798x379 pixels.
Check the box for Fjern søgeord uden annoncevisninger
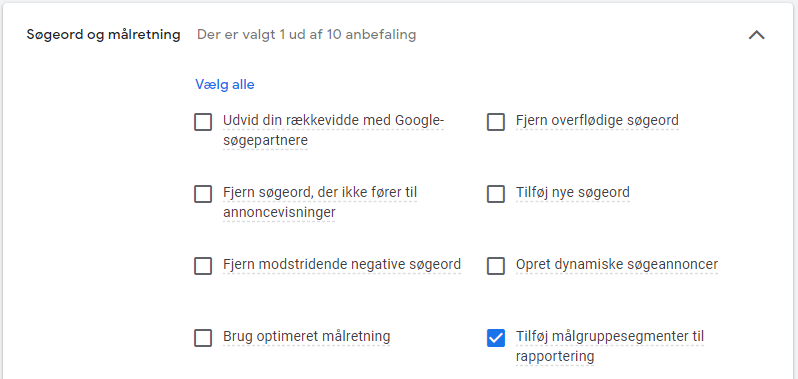[203, 194]
